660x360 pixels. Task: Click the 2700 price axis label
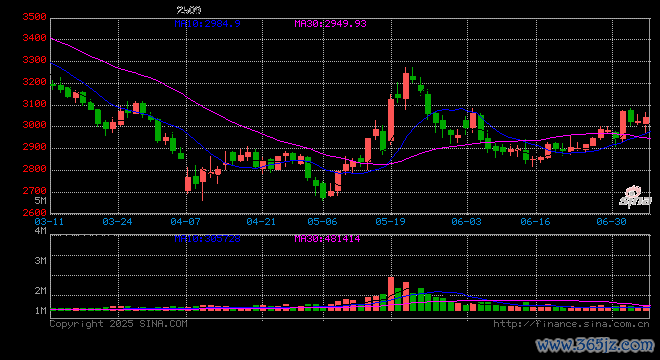(35, 191)
